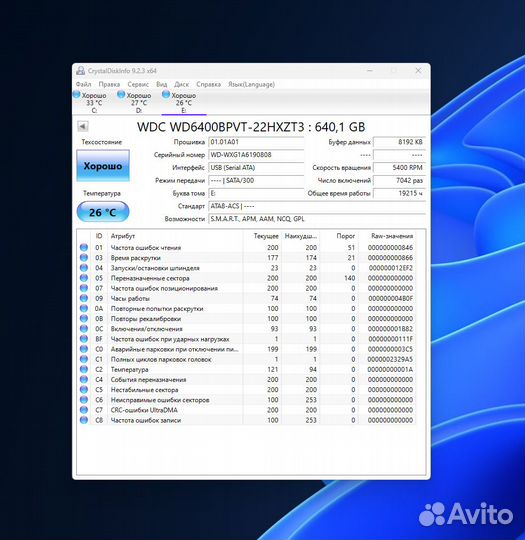Click the status circle for attribute 07
Screen dimensions: 525x540
pyautogui.click(x=84, y=288)
